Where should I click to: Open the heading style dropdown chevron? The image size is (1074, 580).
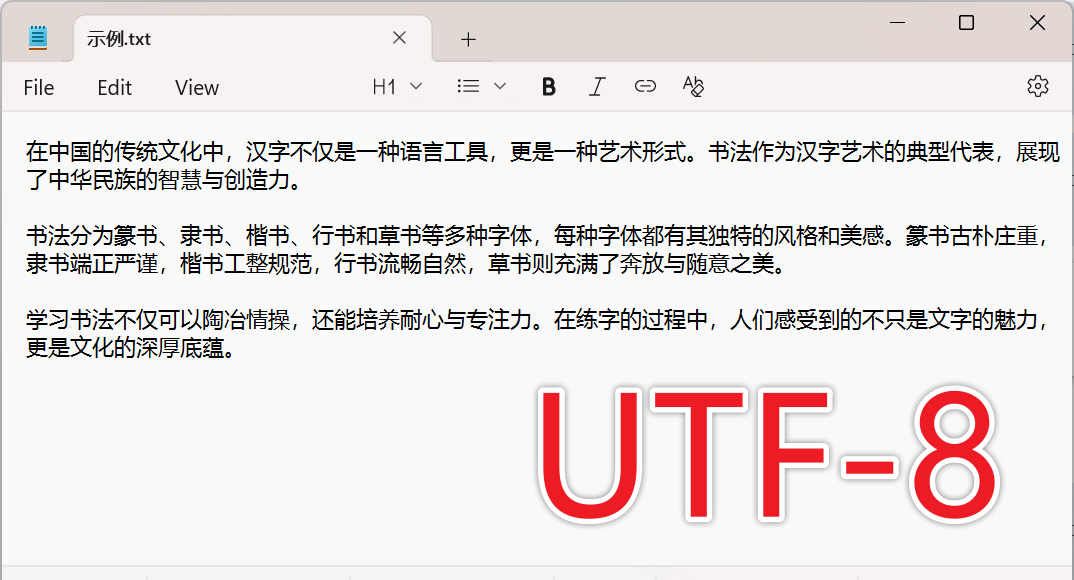(x=414, y=86)
